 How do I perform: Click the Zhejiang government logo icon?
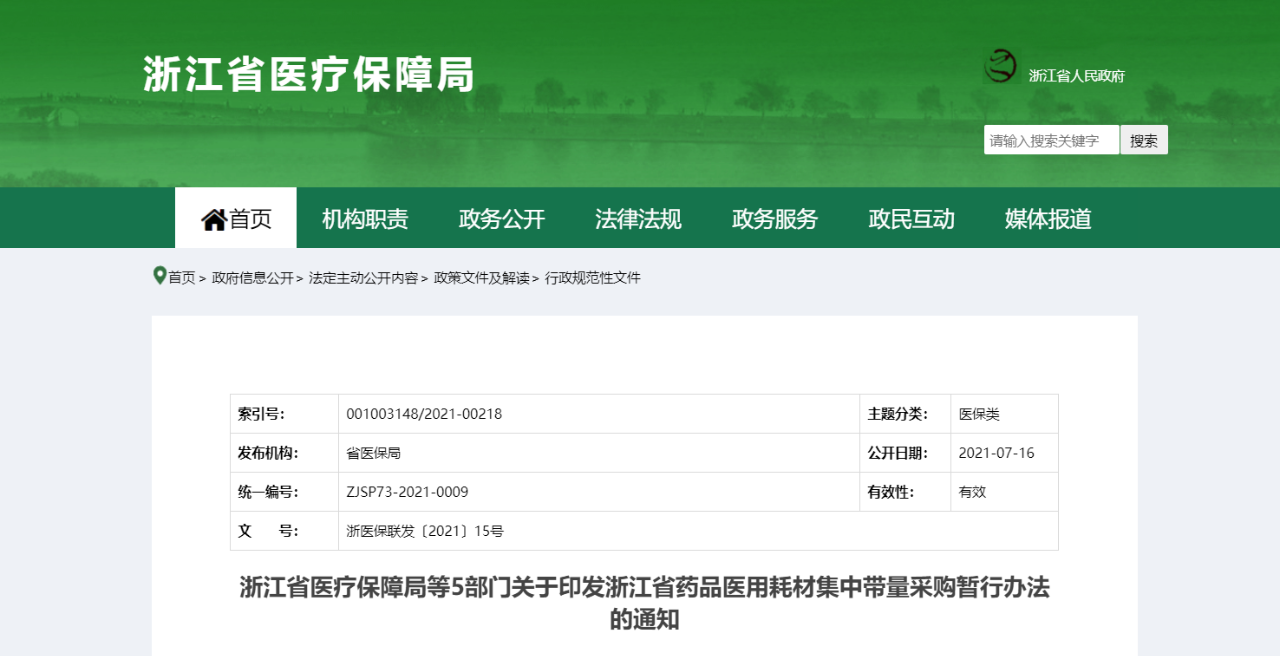pos(1000,67)
